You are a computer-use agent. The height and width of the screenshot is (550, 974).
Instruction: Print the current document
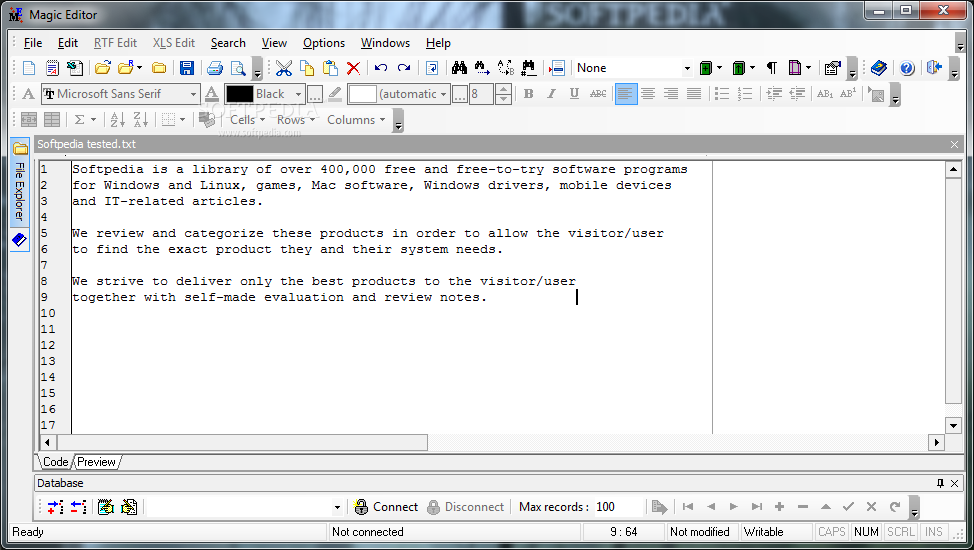[215, 68]
